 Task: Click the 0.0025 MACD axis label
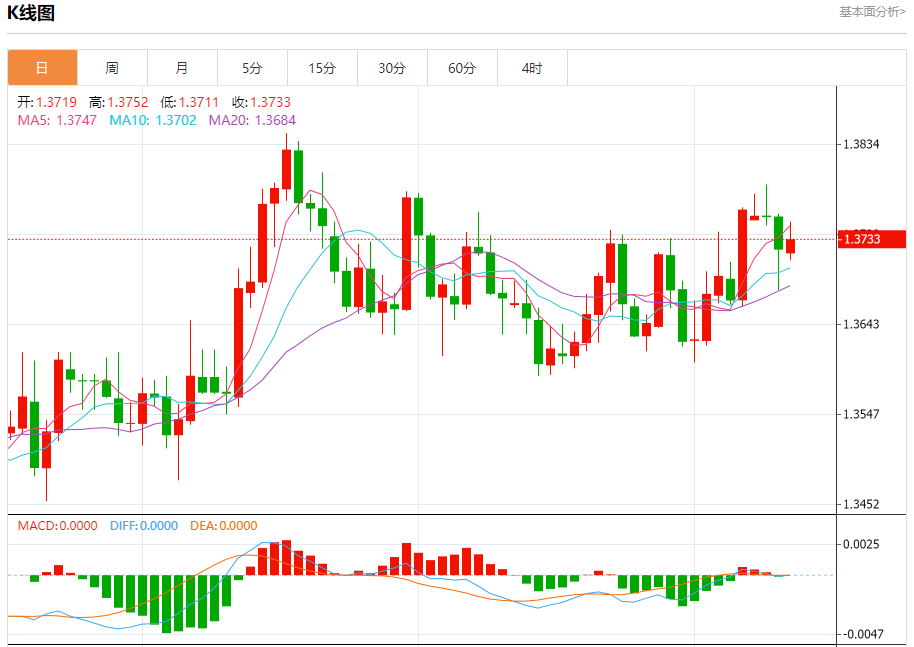pos(861,544)
